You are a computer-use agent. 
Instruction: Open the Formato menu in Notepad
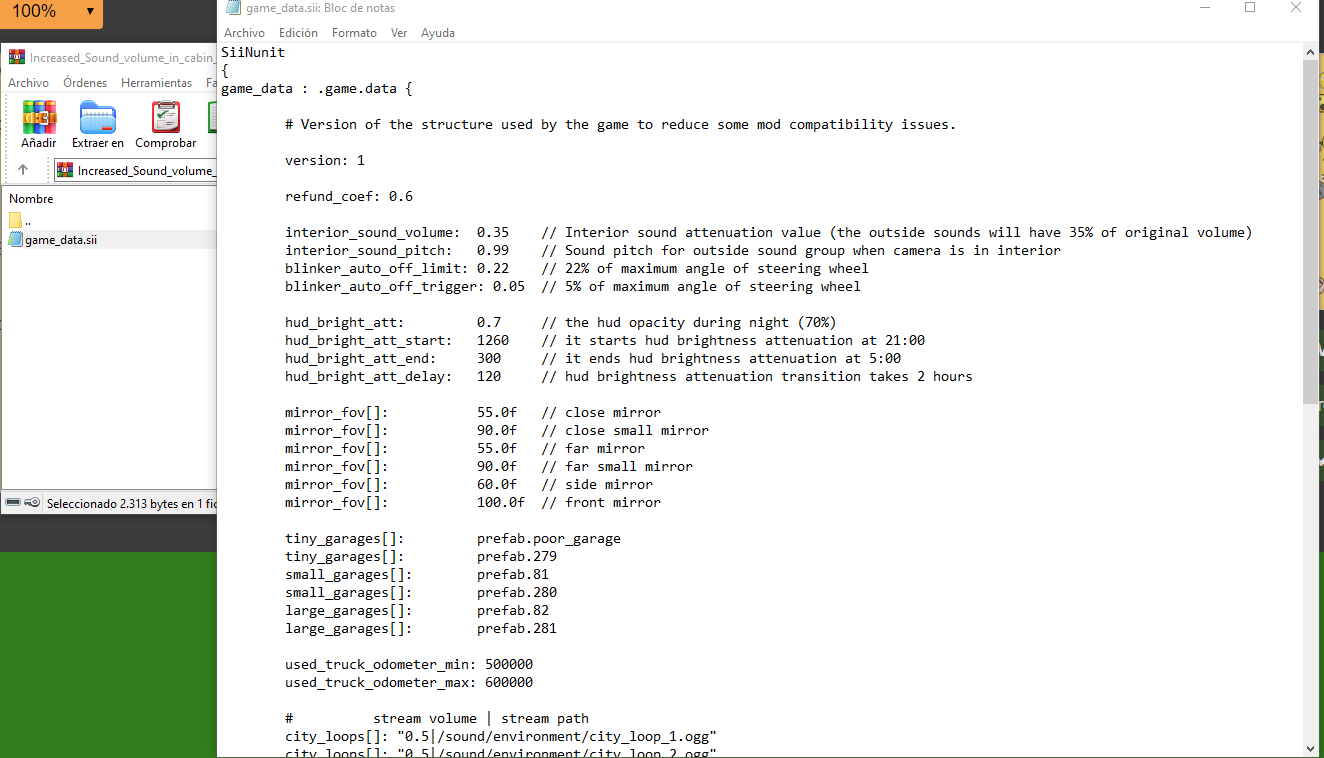pos(354,33)
